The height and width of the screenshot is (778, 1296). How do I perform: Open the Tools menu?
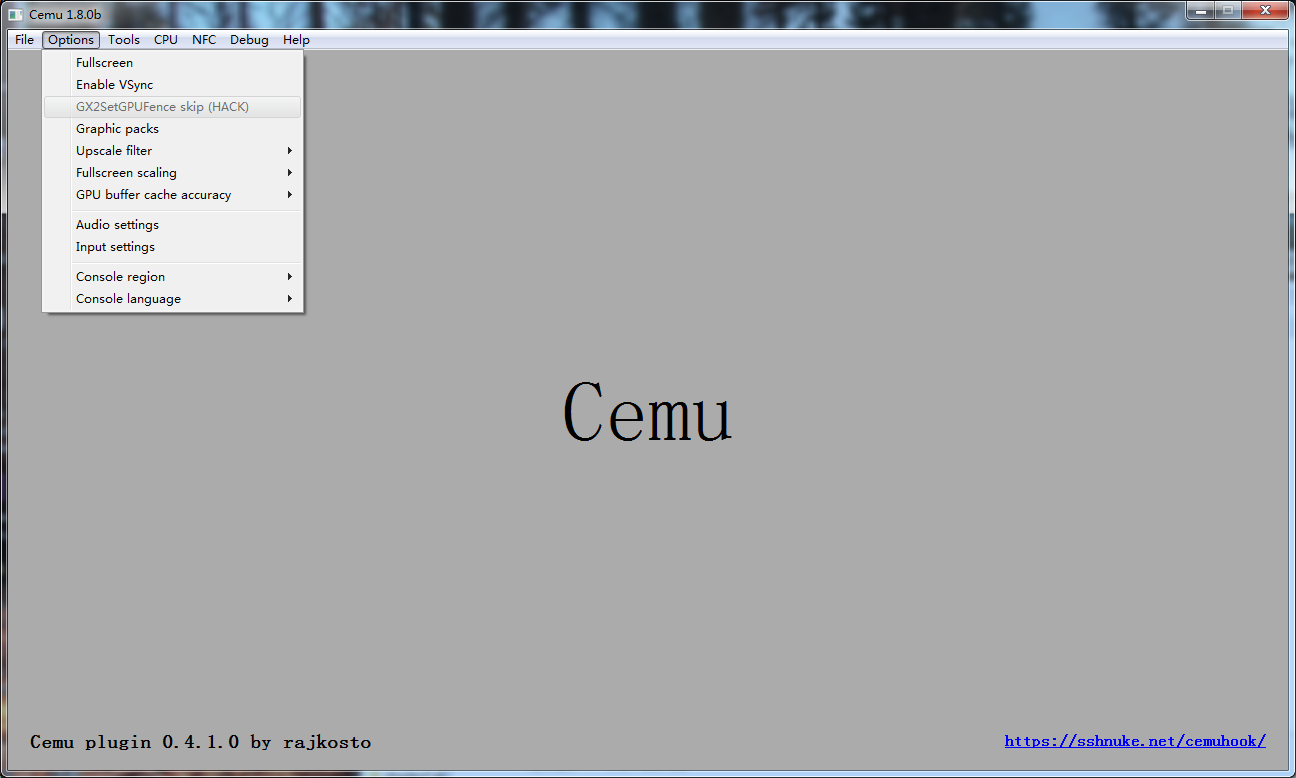124,40
